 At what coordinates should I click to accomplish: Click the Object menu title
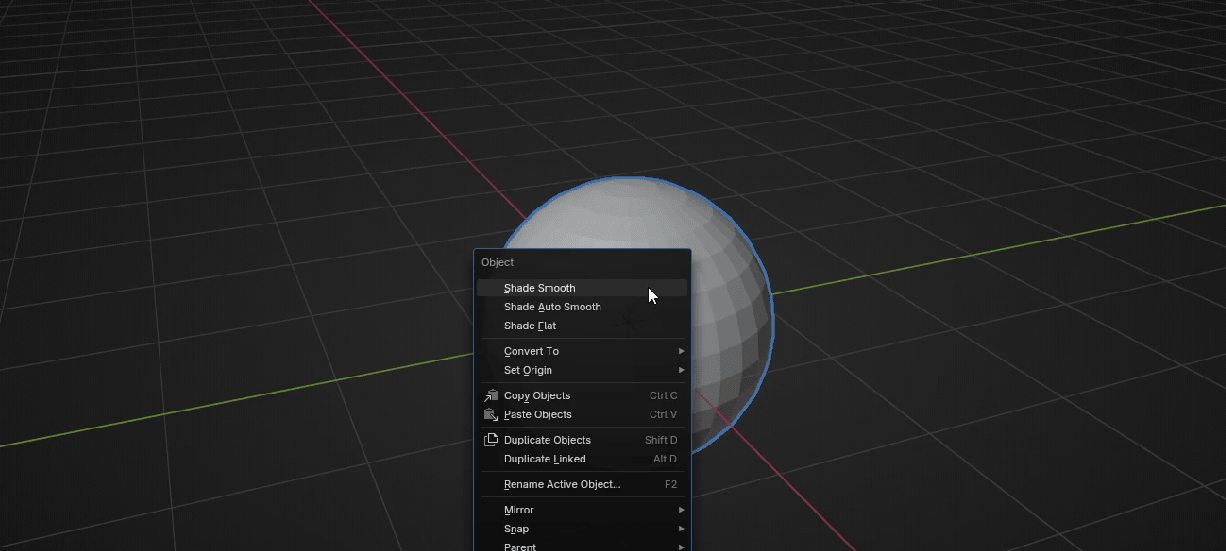[498, 262]
